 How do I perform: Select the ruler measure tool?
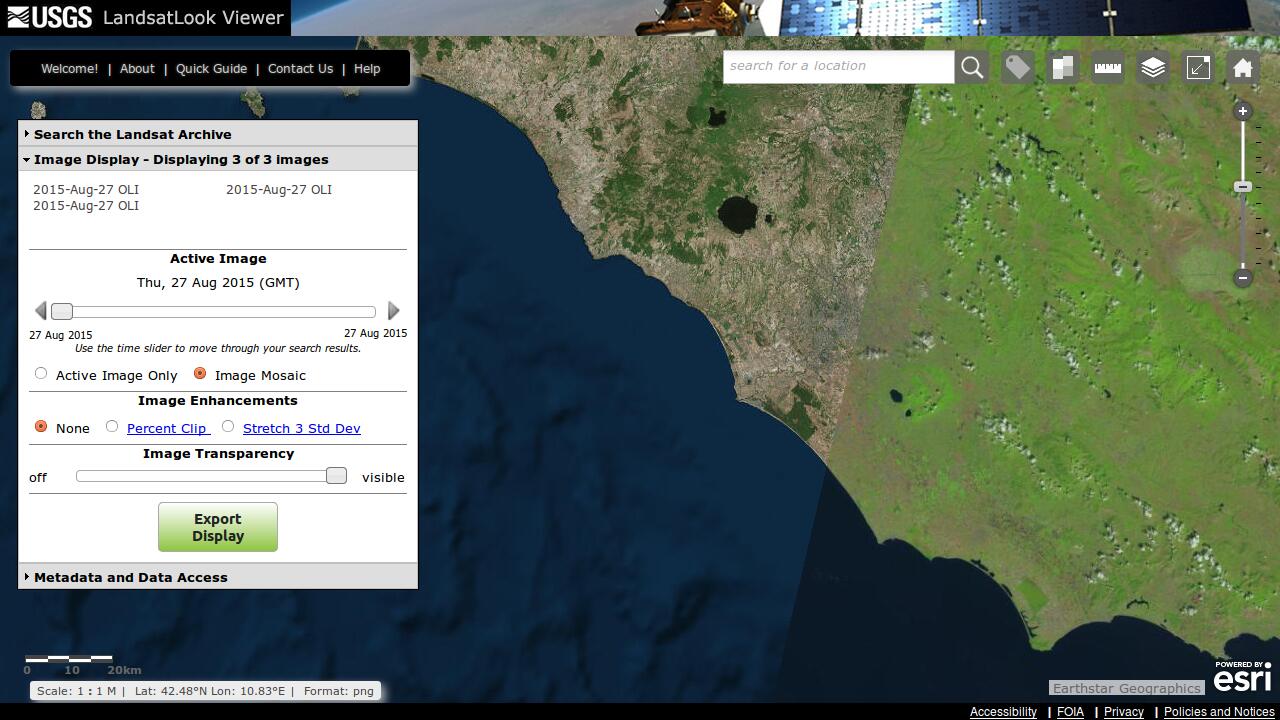point(1108,67)
